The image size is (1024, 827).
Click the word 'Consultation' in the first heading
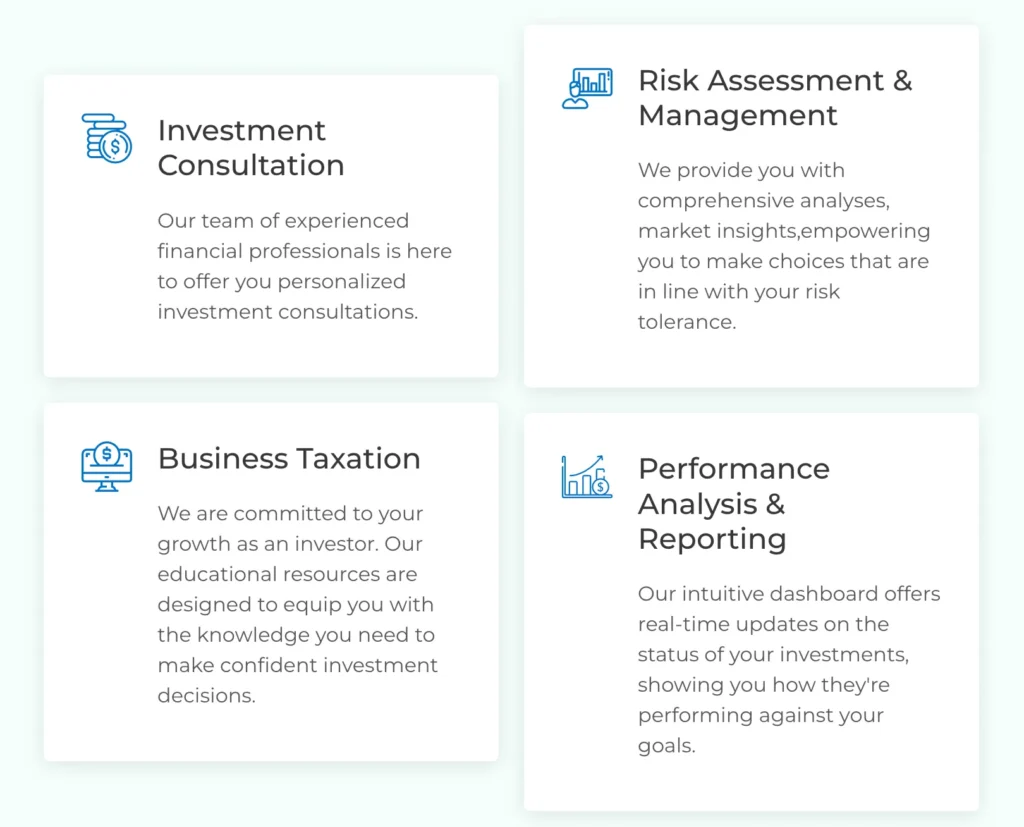[x=250, y=165]
